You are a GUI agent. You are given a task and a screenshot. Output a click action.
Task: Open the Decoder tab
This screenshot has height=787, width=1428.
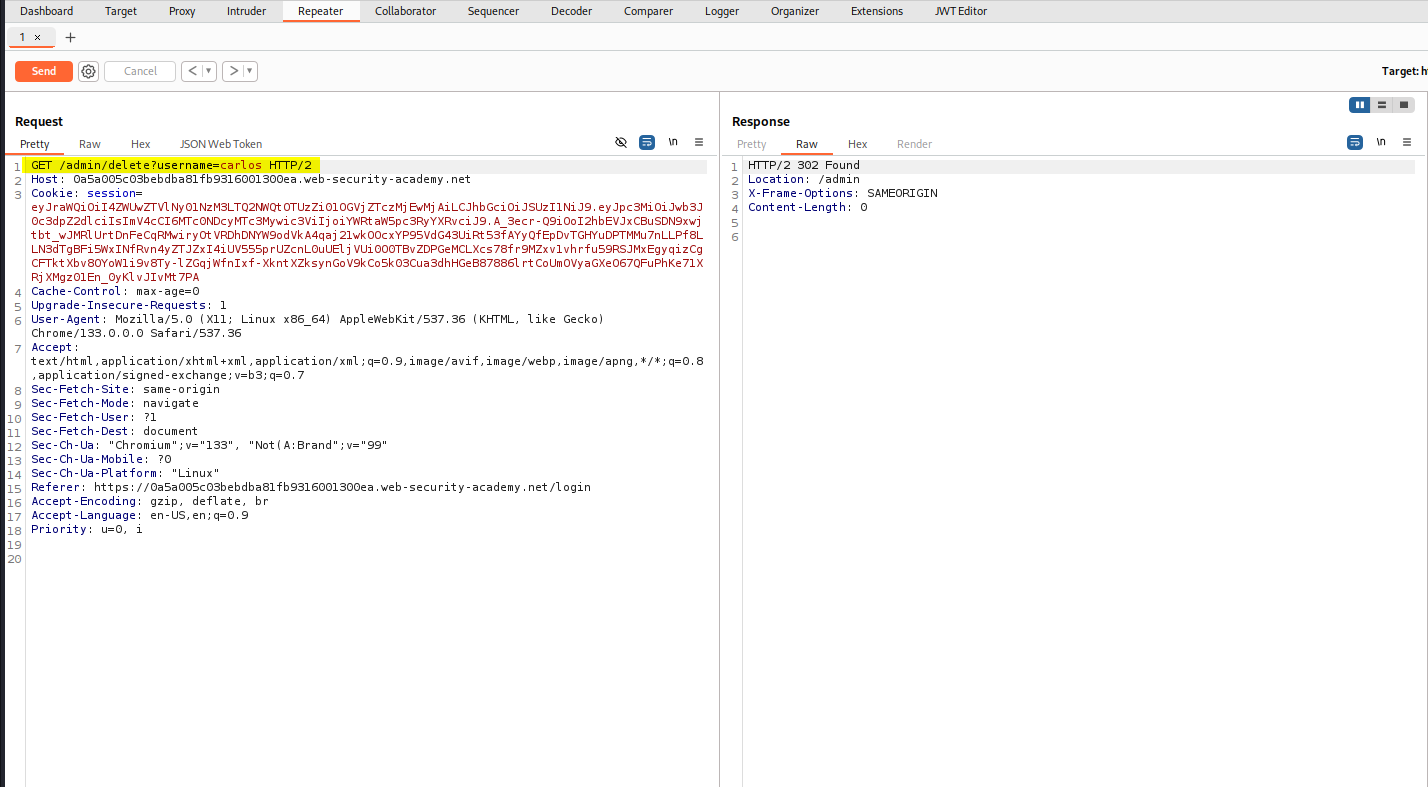click(571, 11)
